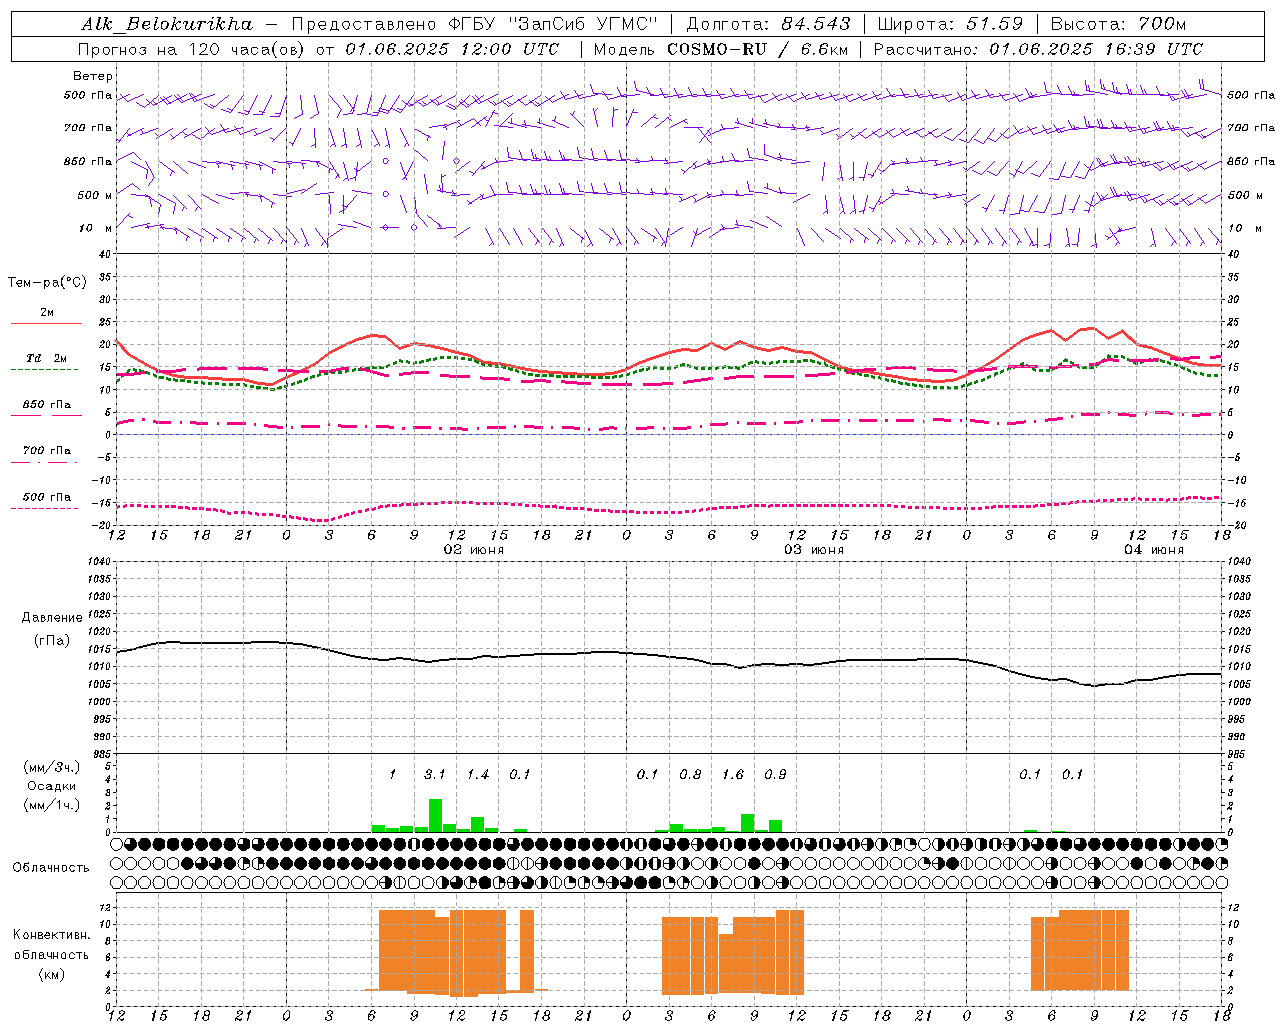Screen dimensions: 1280x1024
Task: Click the '(мм/3ч.)' unit label
Action: coord(52,767)
